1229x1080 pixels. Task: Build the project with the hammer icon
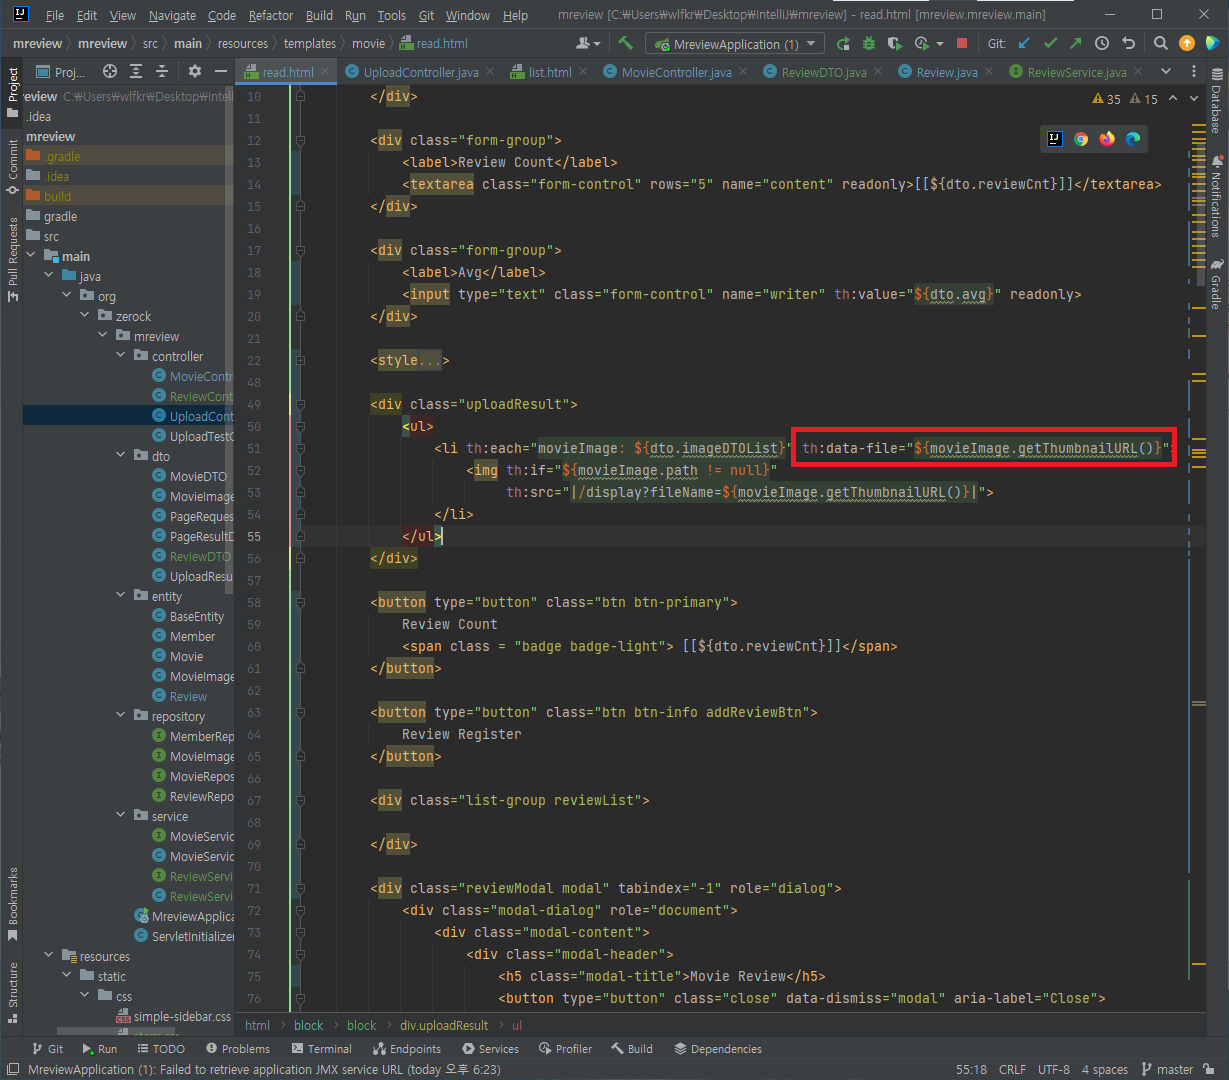coord(626,44)
